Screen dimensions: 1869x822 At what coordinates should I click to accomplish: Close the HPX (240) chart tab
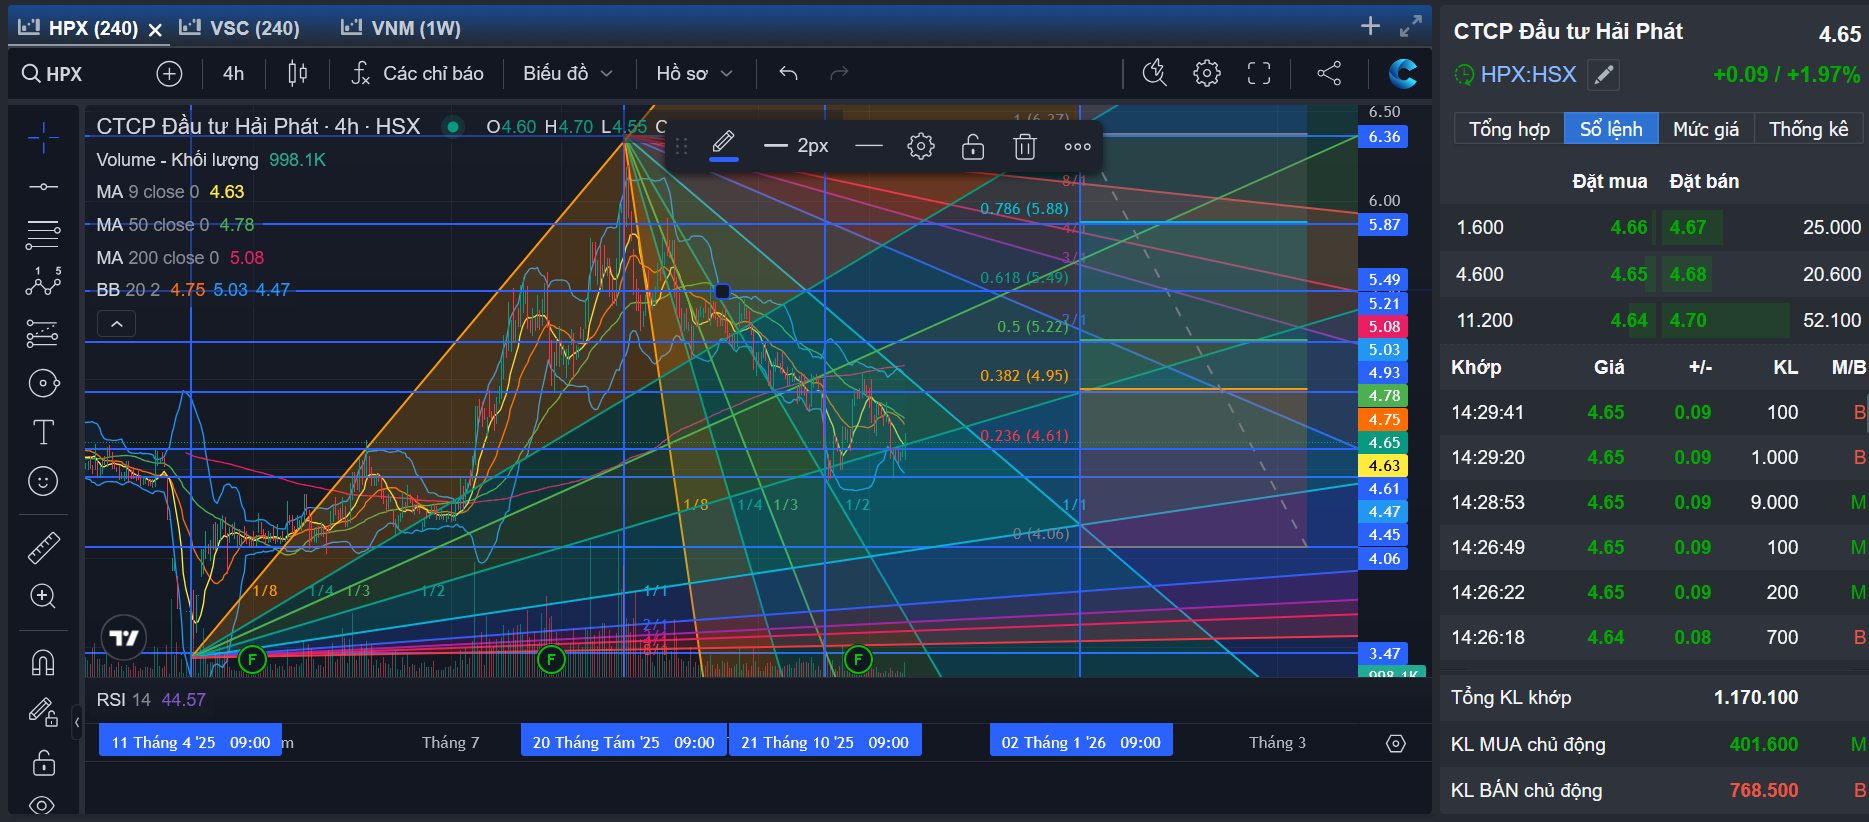coord(155,30)
